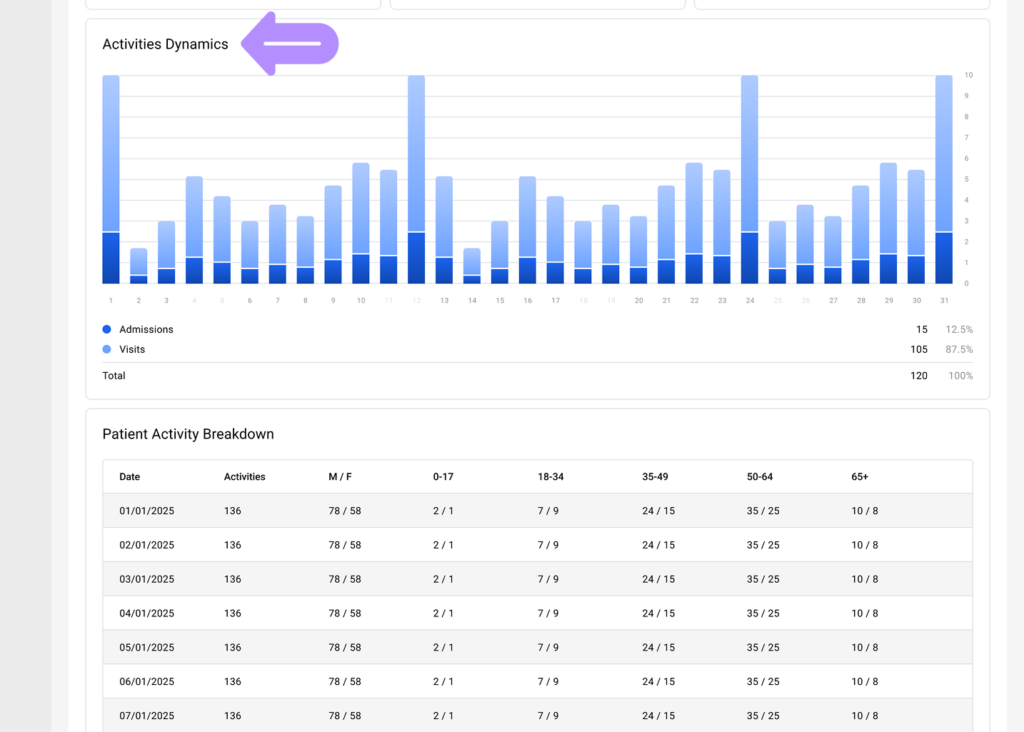Toggle the Admissions series in the legend
Viewport: 1024px width, 732px height.
click(147, 329)
